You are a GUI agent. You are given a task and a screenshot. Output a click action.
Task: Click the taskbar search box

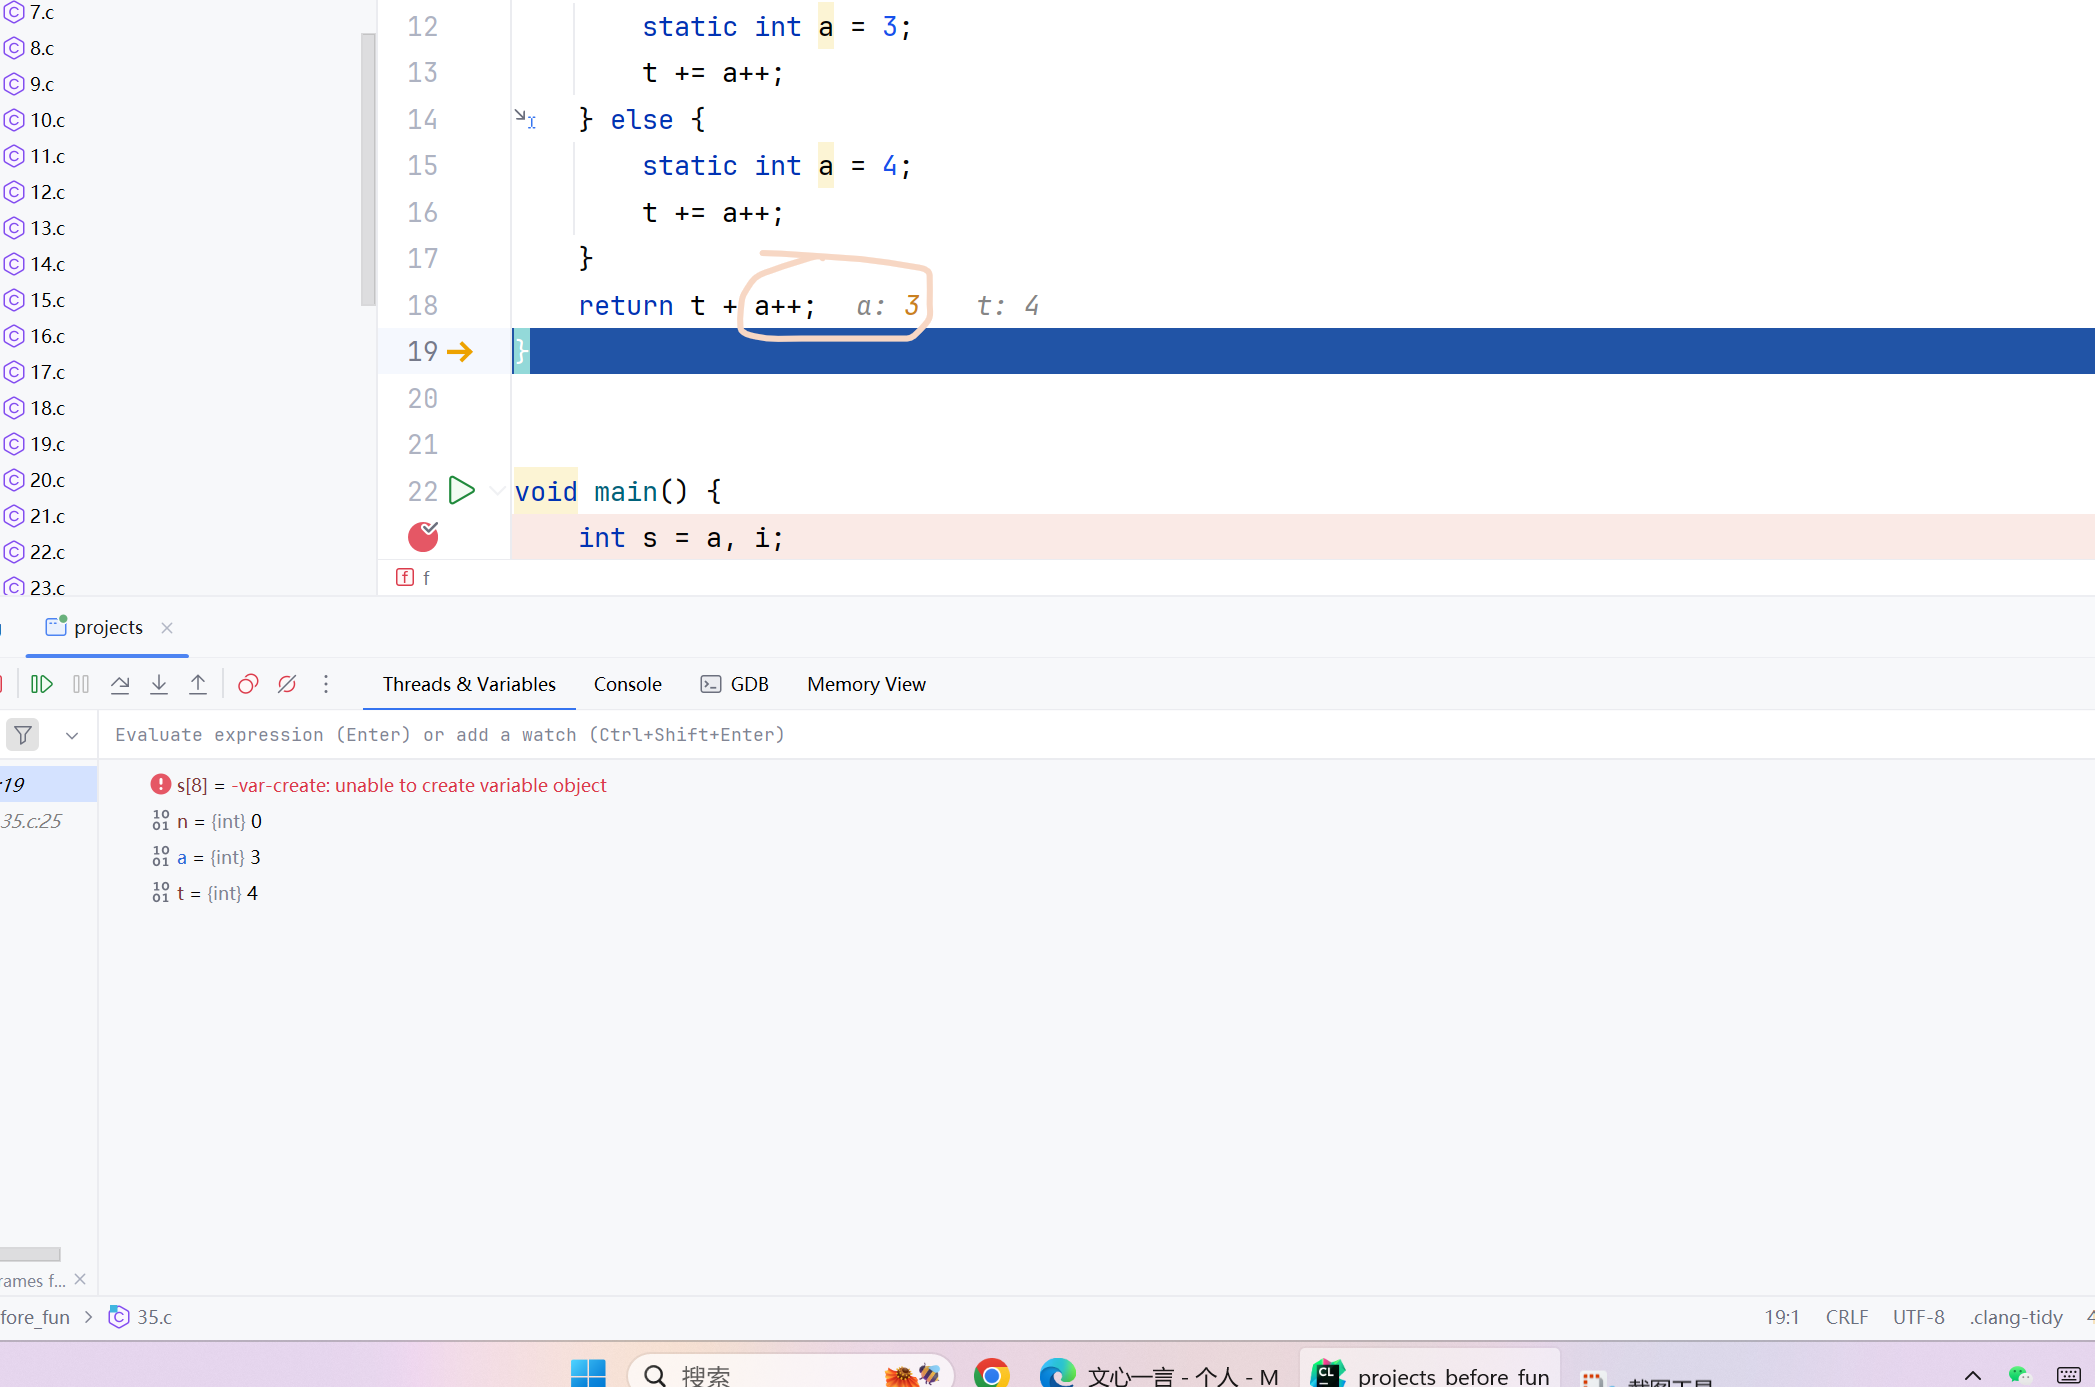coord(790,1373)
